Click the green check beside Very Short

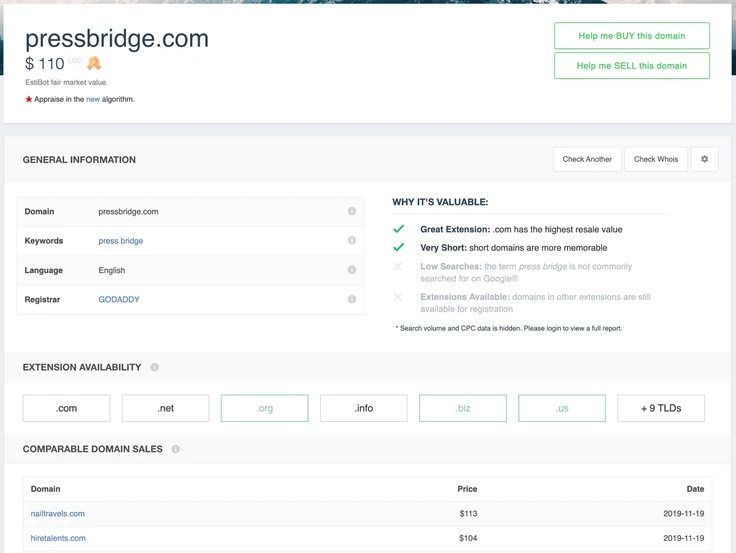399,247
